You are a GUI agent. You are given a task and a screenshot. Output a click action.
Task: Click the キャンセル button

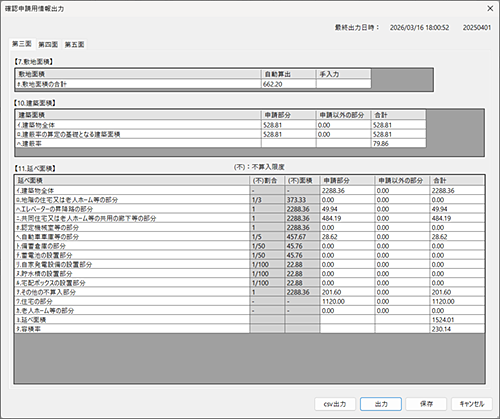472,404
